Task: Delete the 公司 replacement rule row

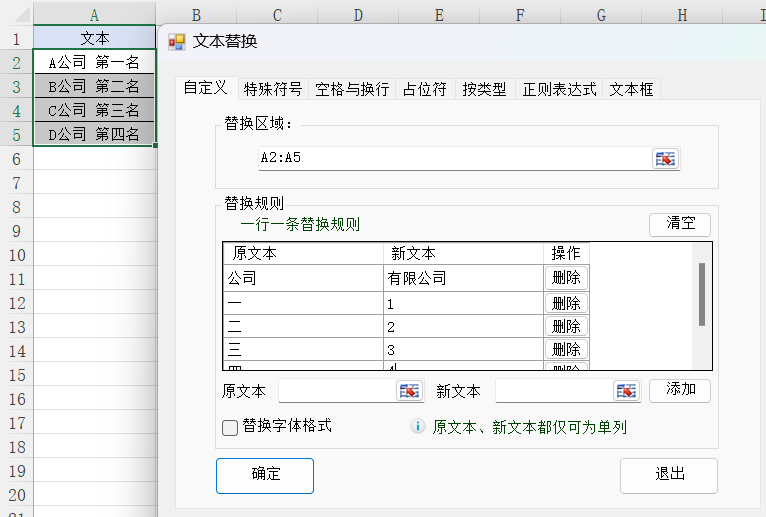Action: (566, 278)
